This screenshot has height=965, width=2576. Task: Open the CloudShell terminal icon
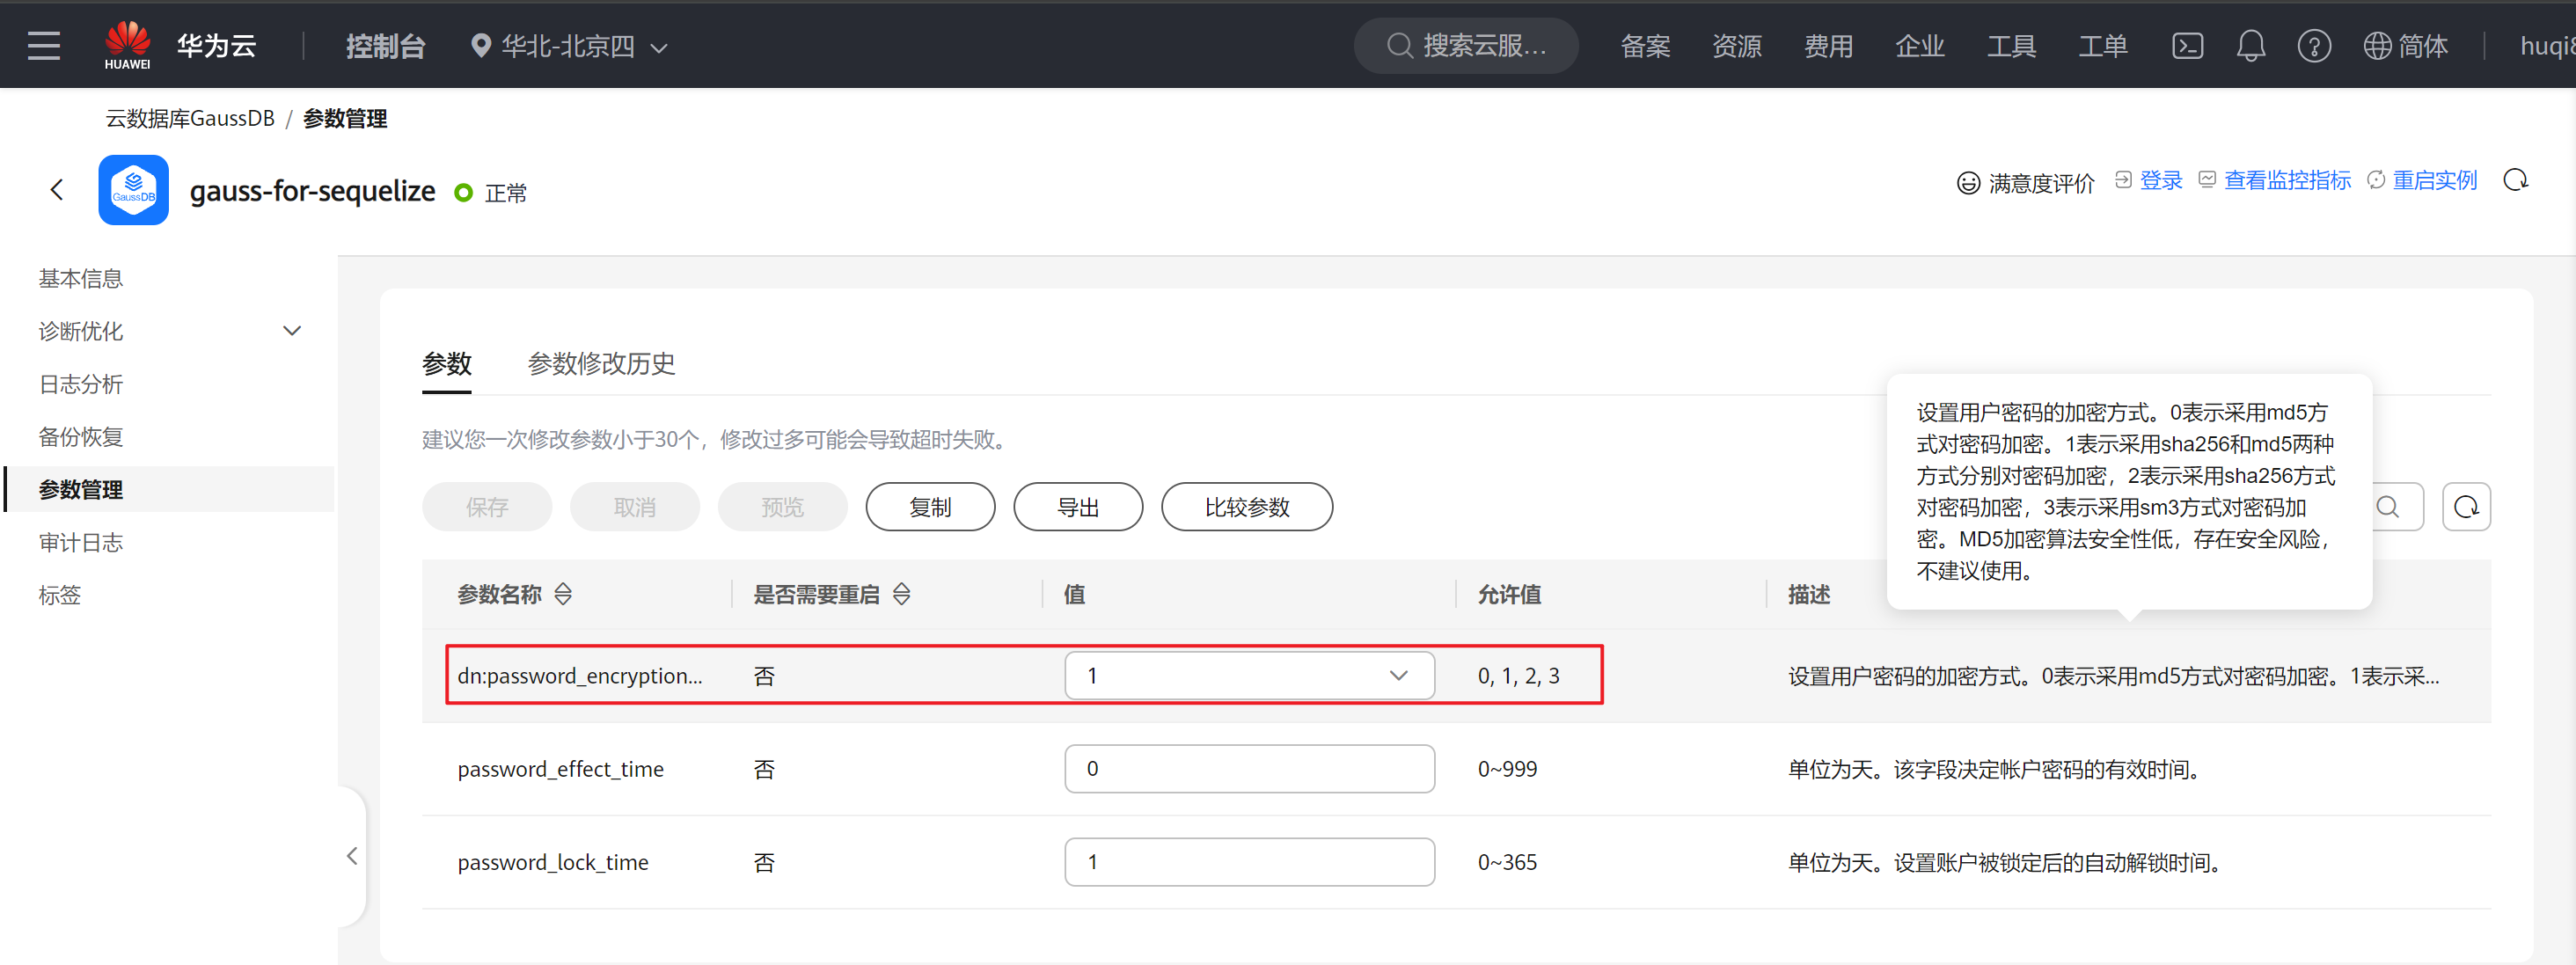[2187, 46]
